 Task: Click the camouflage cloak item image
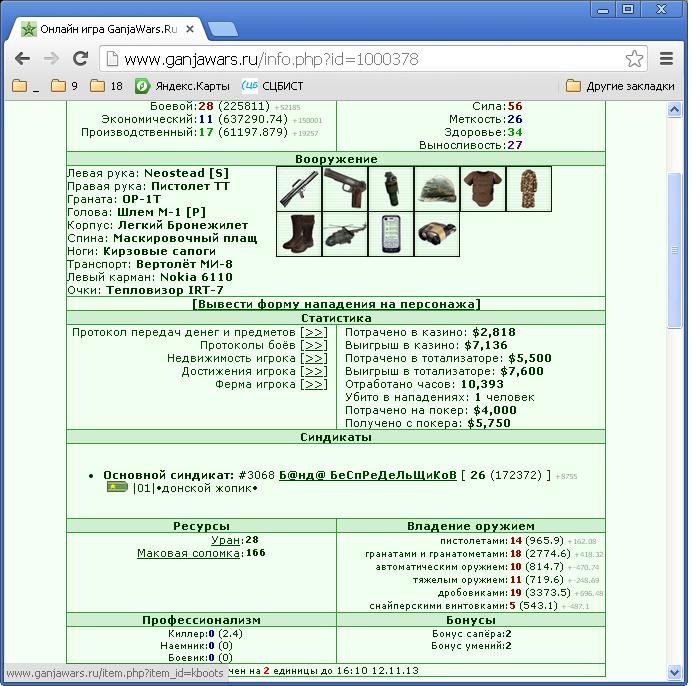[x=529, y=189]
